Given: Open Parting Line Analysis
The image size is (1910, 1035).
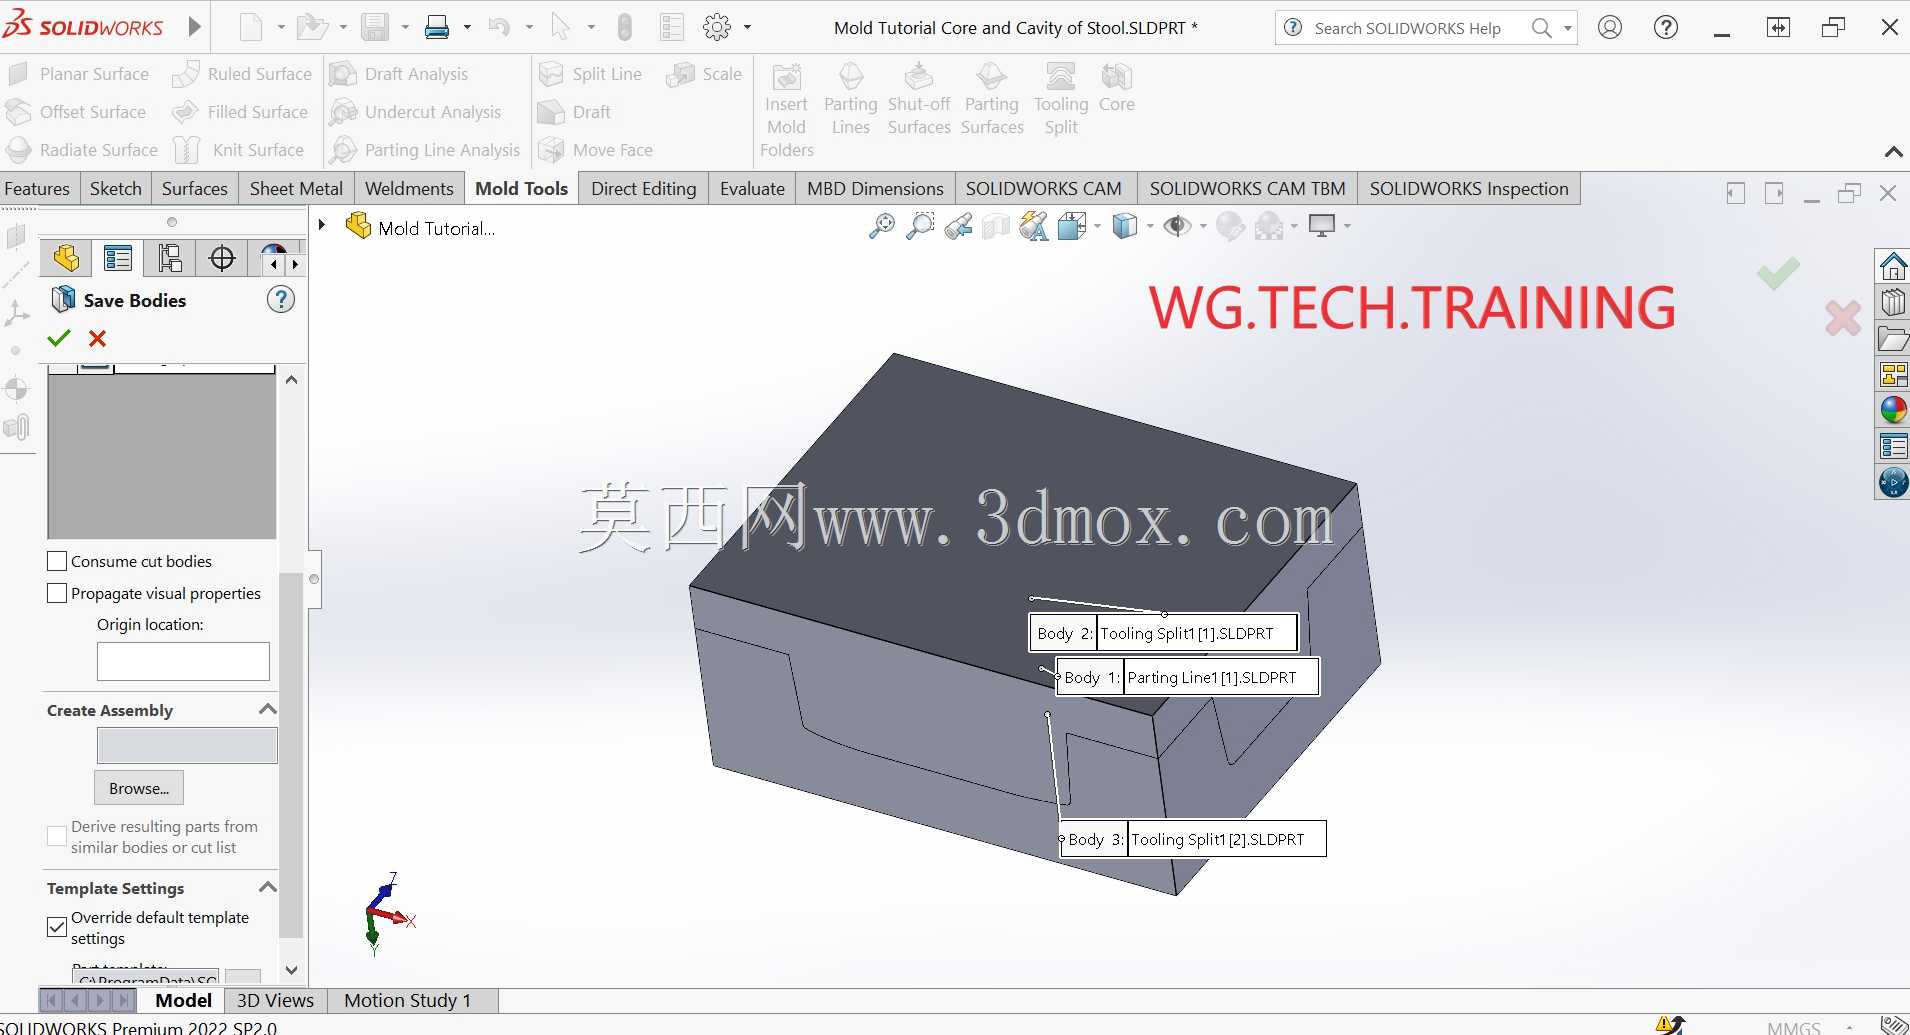Looking at the screenshot, I should pyautogui.click(x=426, y=150).
